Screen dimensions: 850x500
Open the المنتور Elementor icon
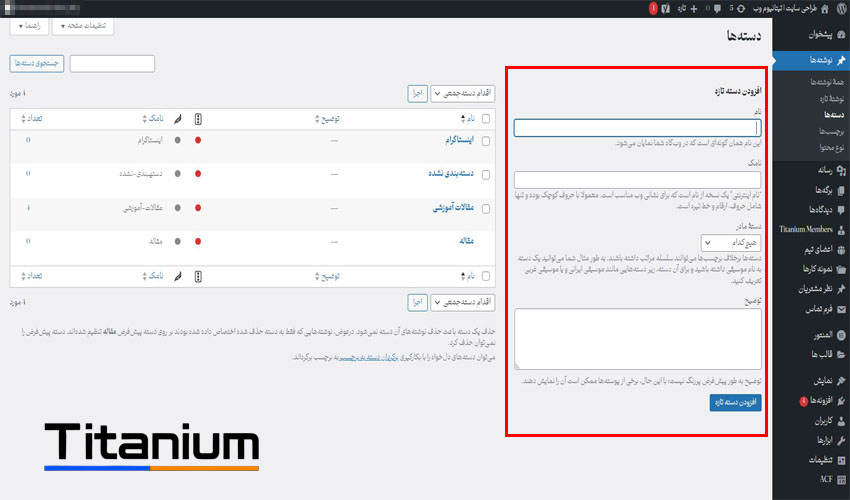[x=841, y=335]
